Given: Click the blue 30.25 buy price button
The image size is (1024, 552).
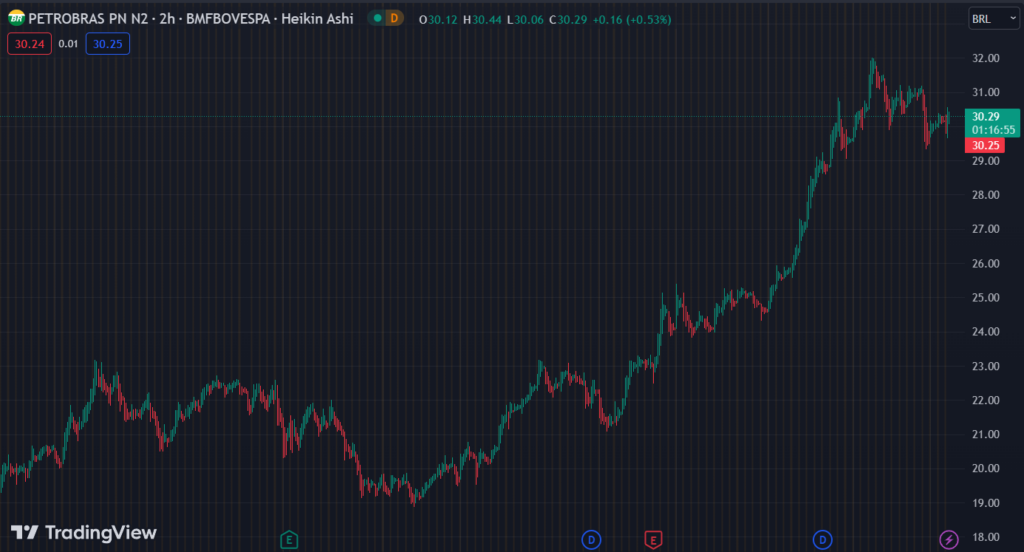Looking at the screenshot, I should pos(108,44).
